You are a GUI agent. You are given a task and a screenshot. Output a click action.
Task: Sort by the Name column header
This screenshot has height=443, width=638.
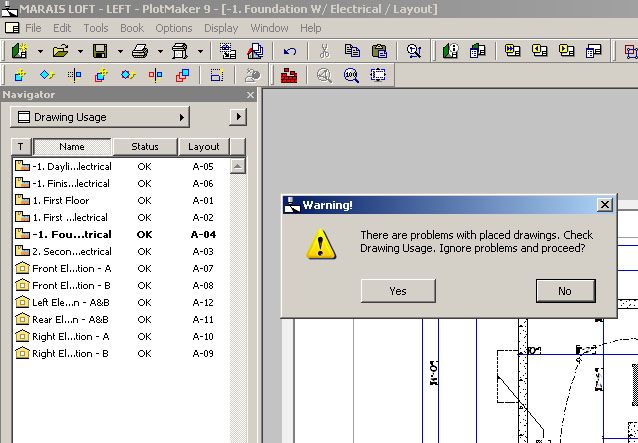[x=72, y=147]
